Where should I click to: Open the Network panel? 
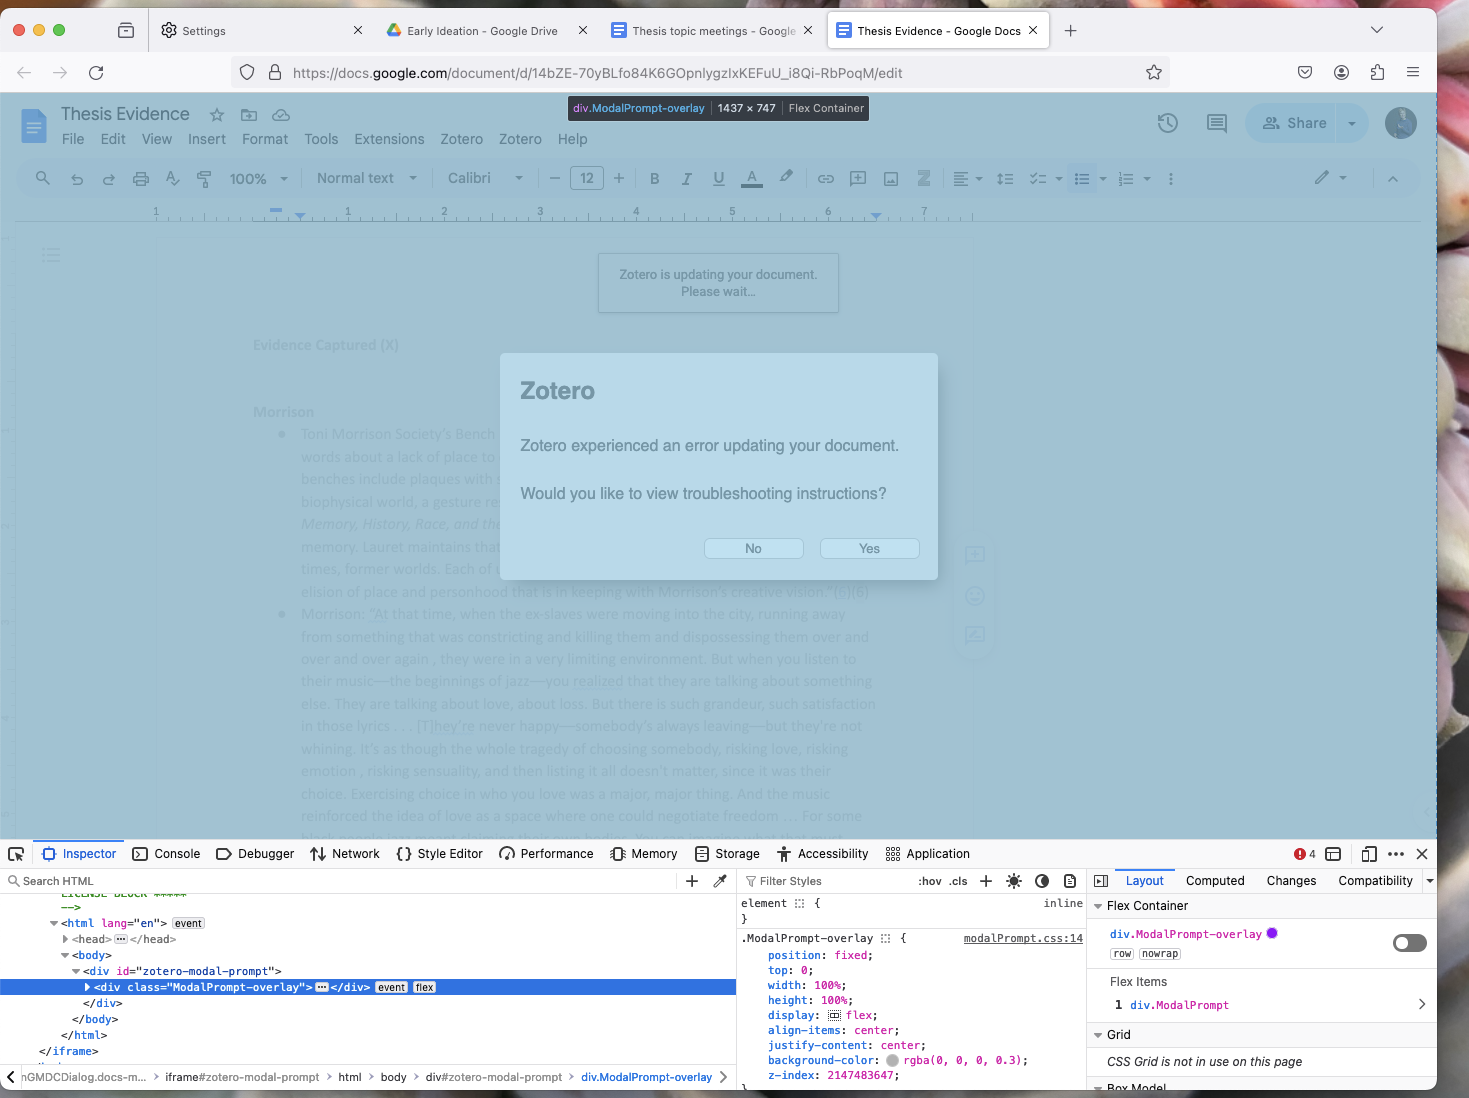pos(345,854)
